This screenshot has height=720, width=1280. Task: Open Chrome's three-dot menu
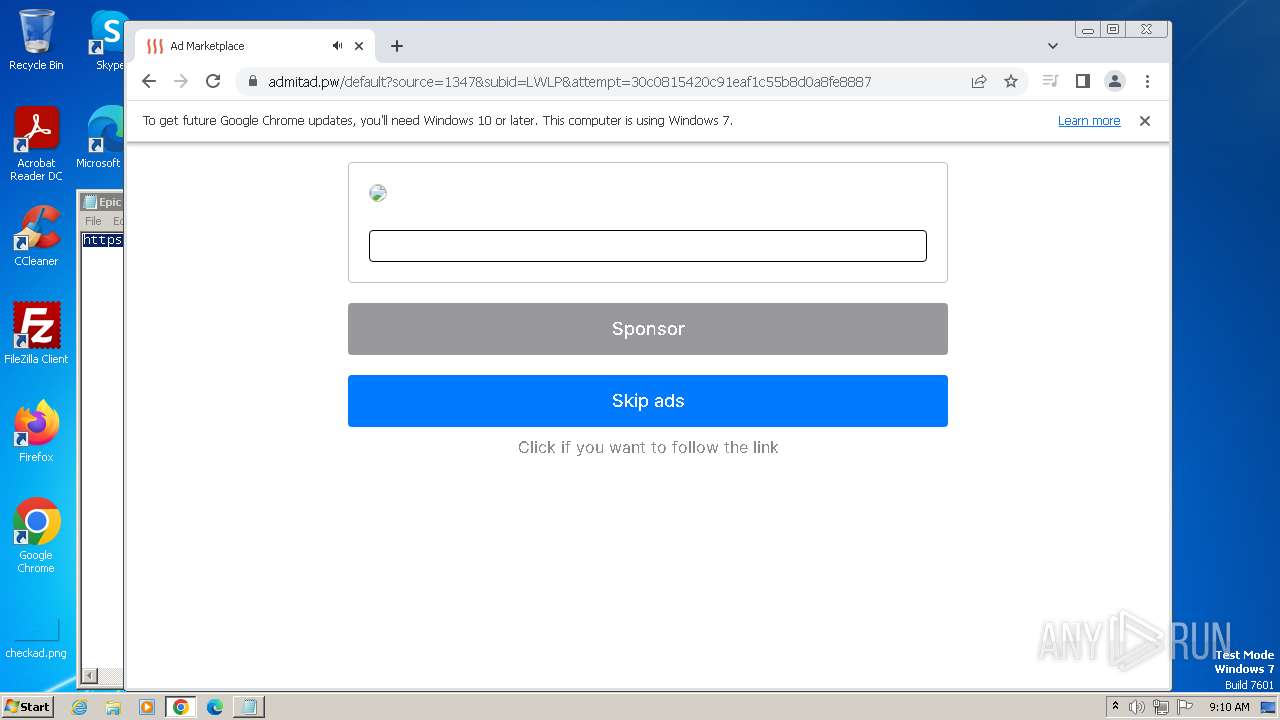point(1147,81)
